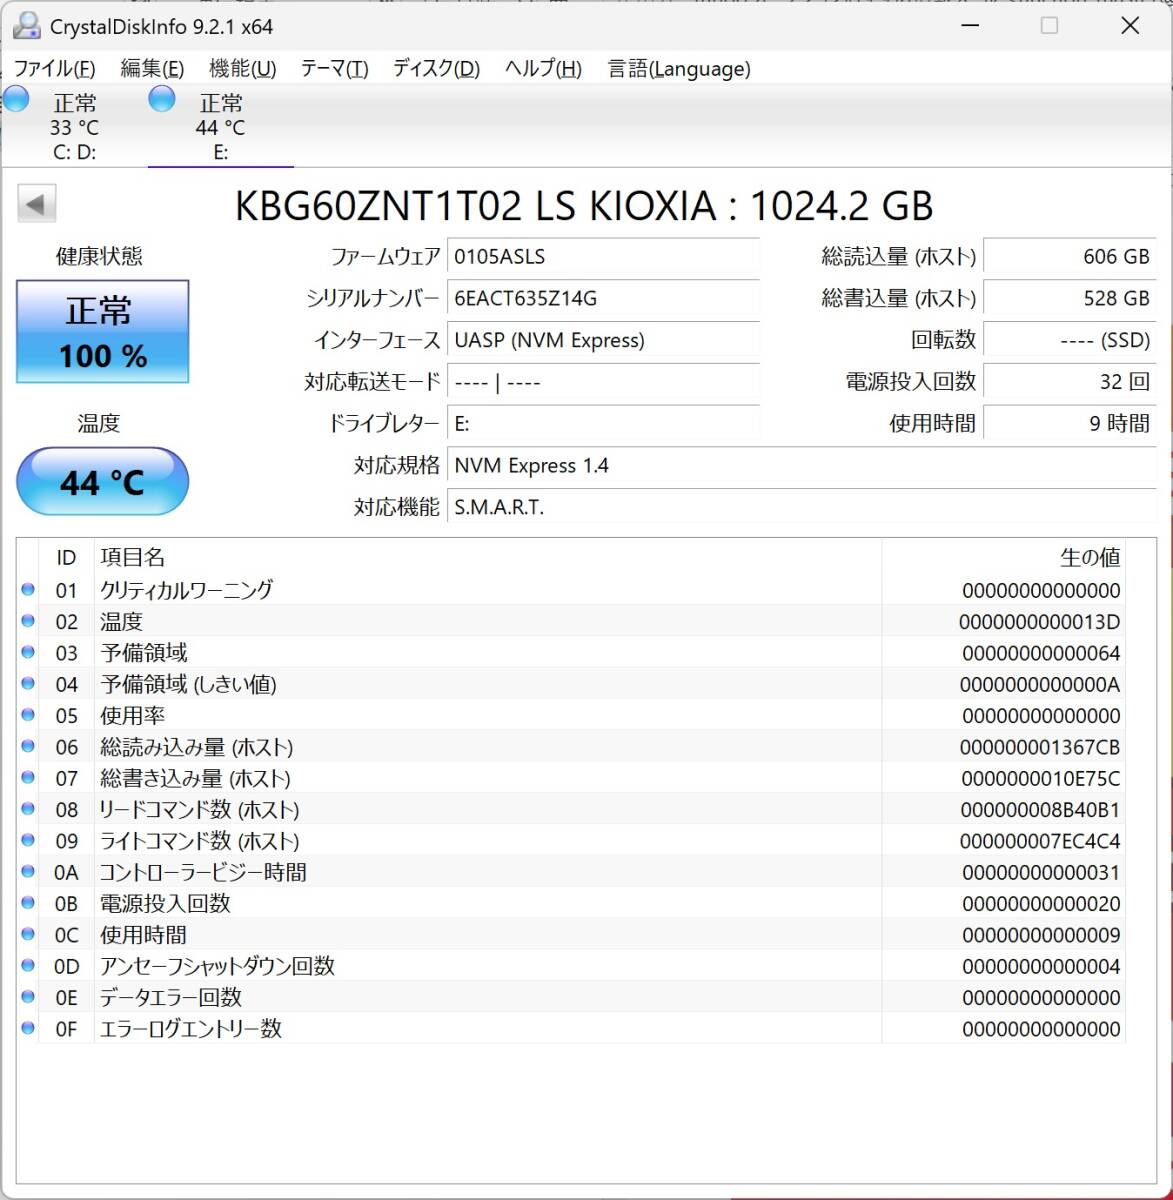Click the 44 °C temperature button
The image size is (1173, 1200).
(102, 482)
